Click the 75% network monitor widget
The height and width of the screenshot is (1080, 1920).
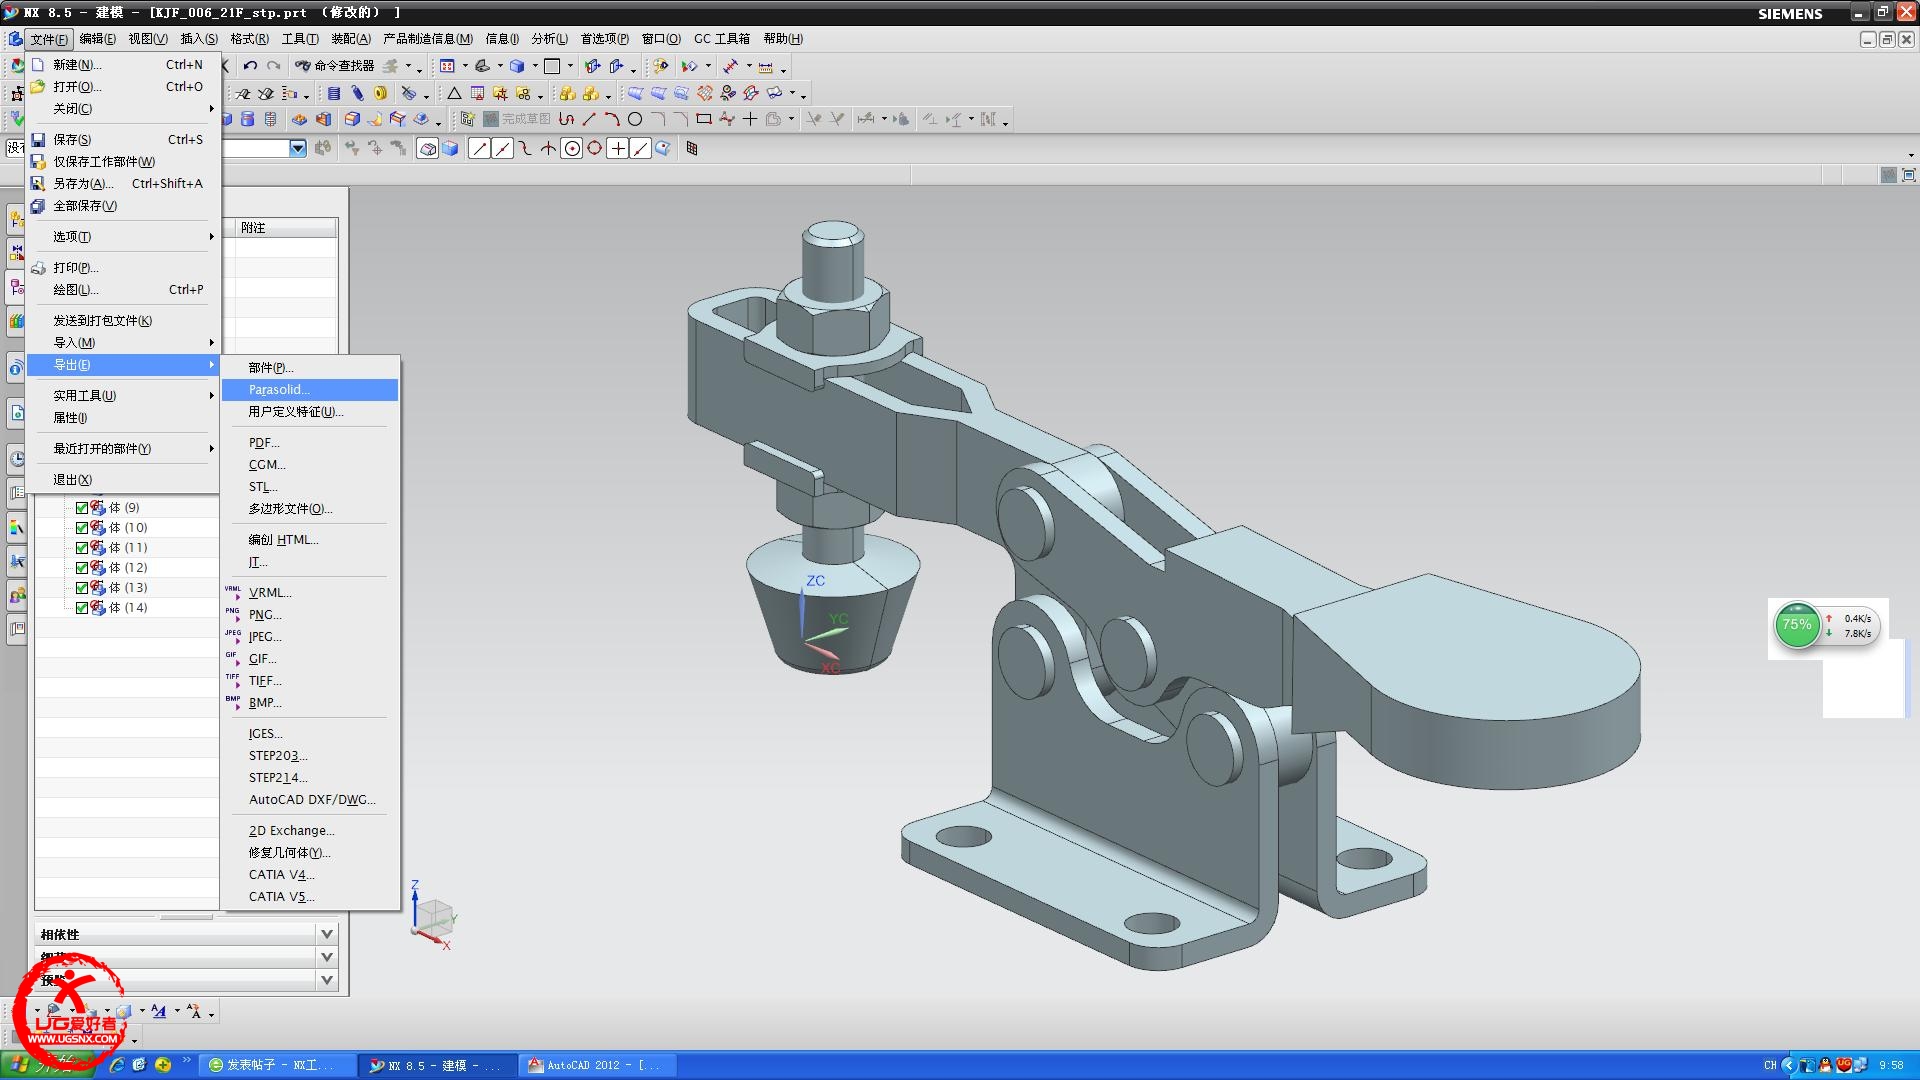1827,626
